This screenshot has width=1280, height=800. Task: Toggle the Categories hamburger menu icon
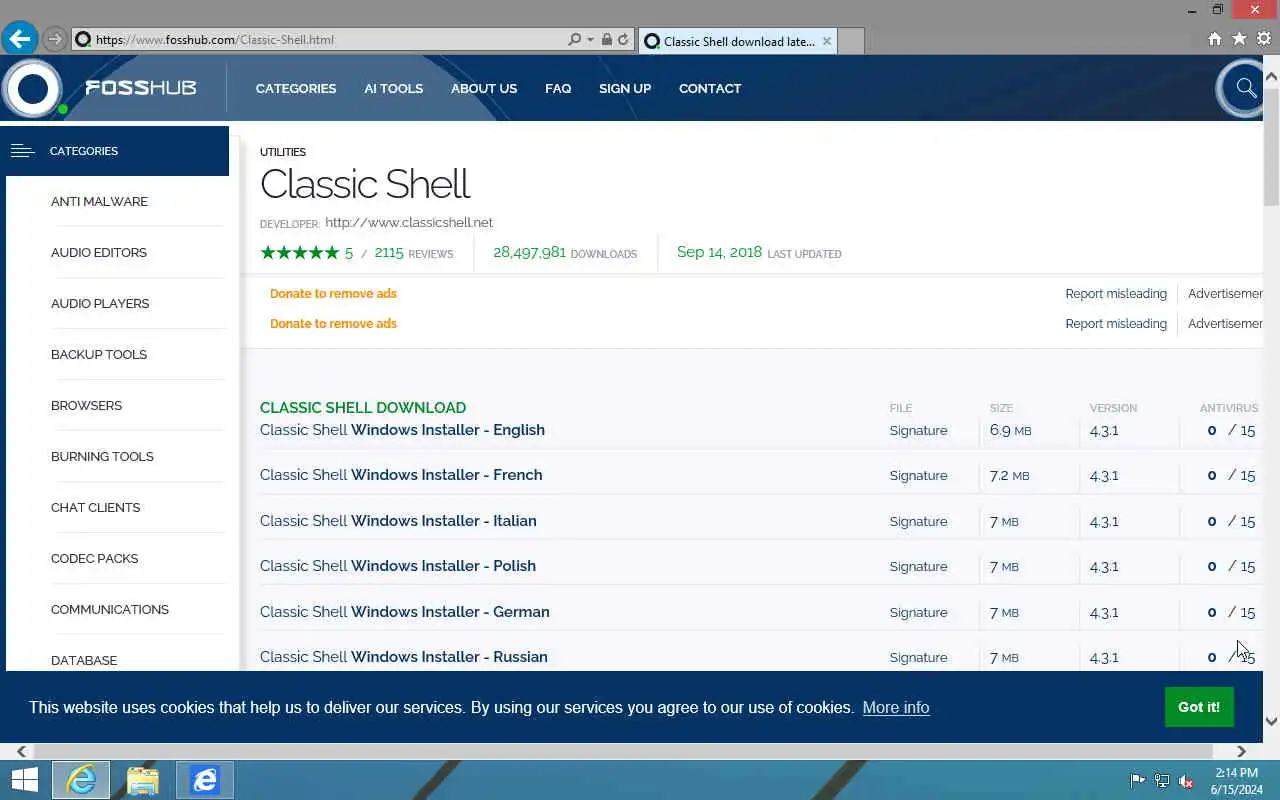tap(22, 151)
